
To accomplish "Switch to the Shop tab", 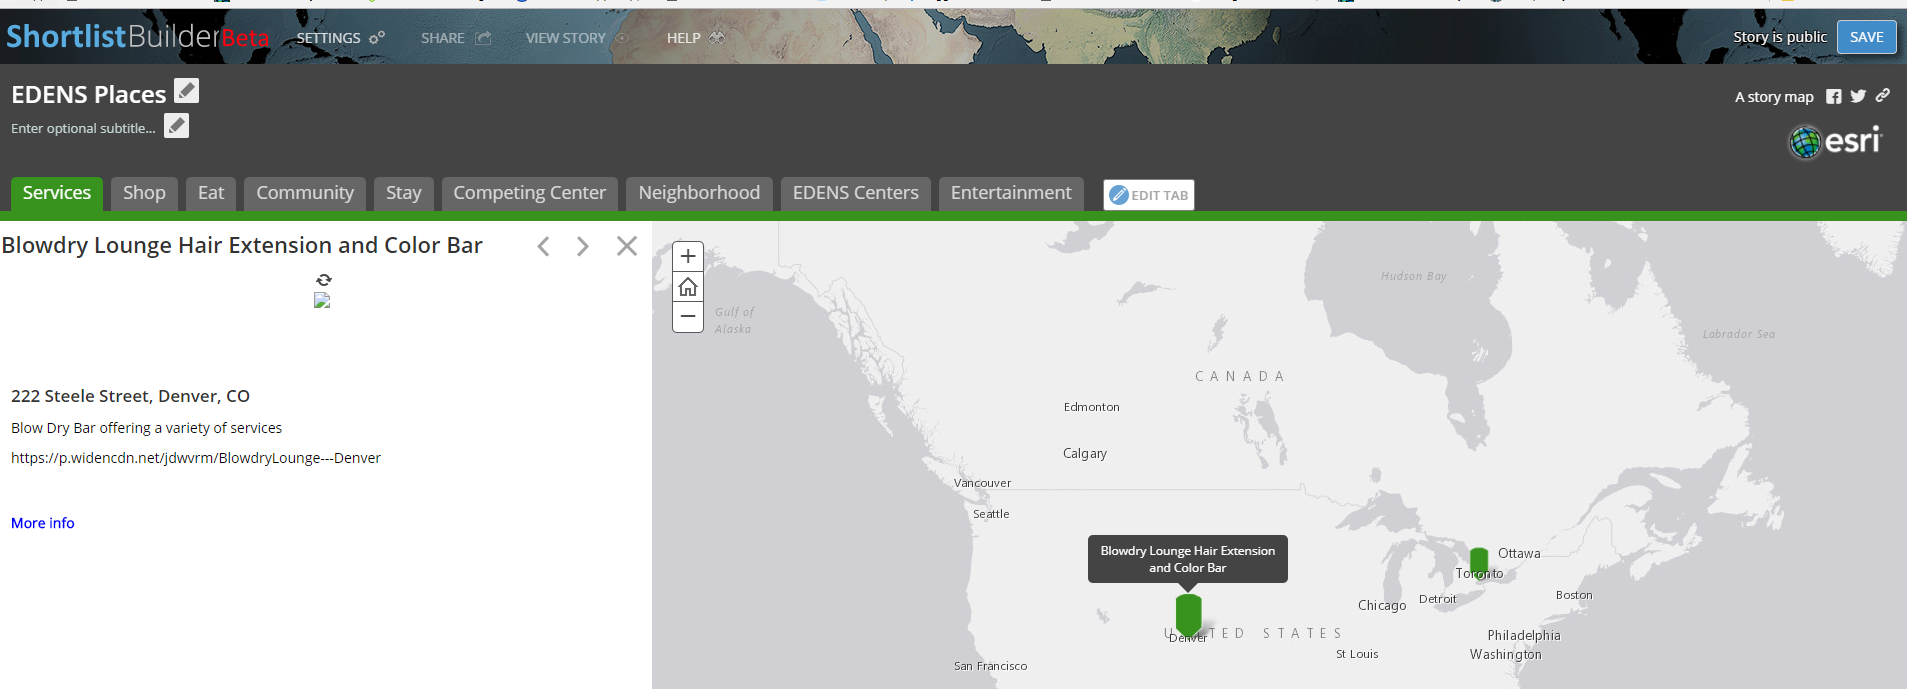I will pos(144,193).
